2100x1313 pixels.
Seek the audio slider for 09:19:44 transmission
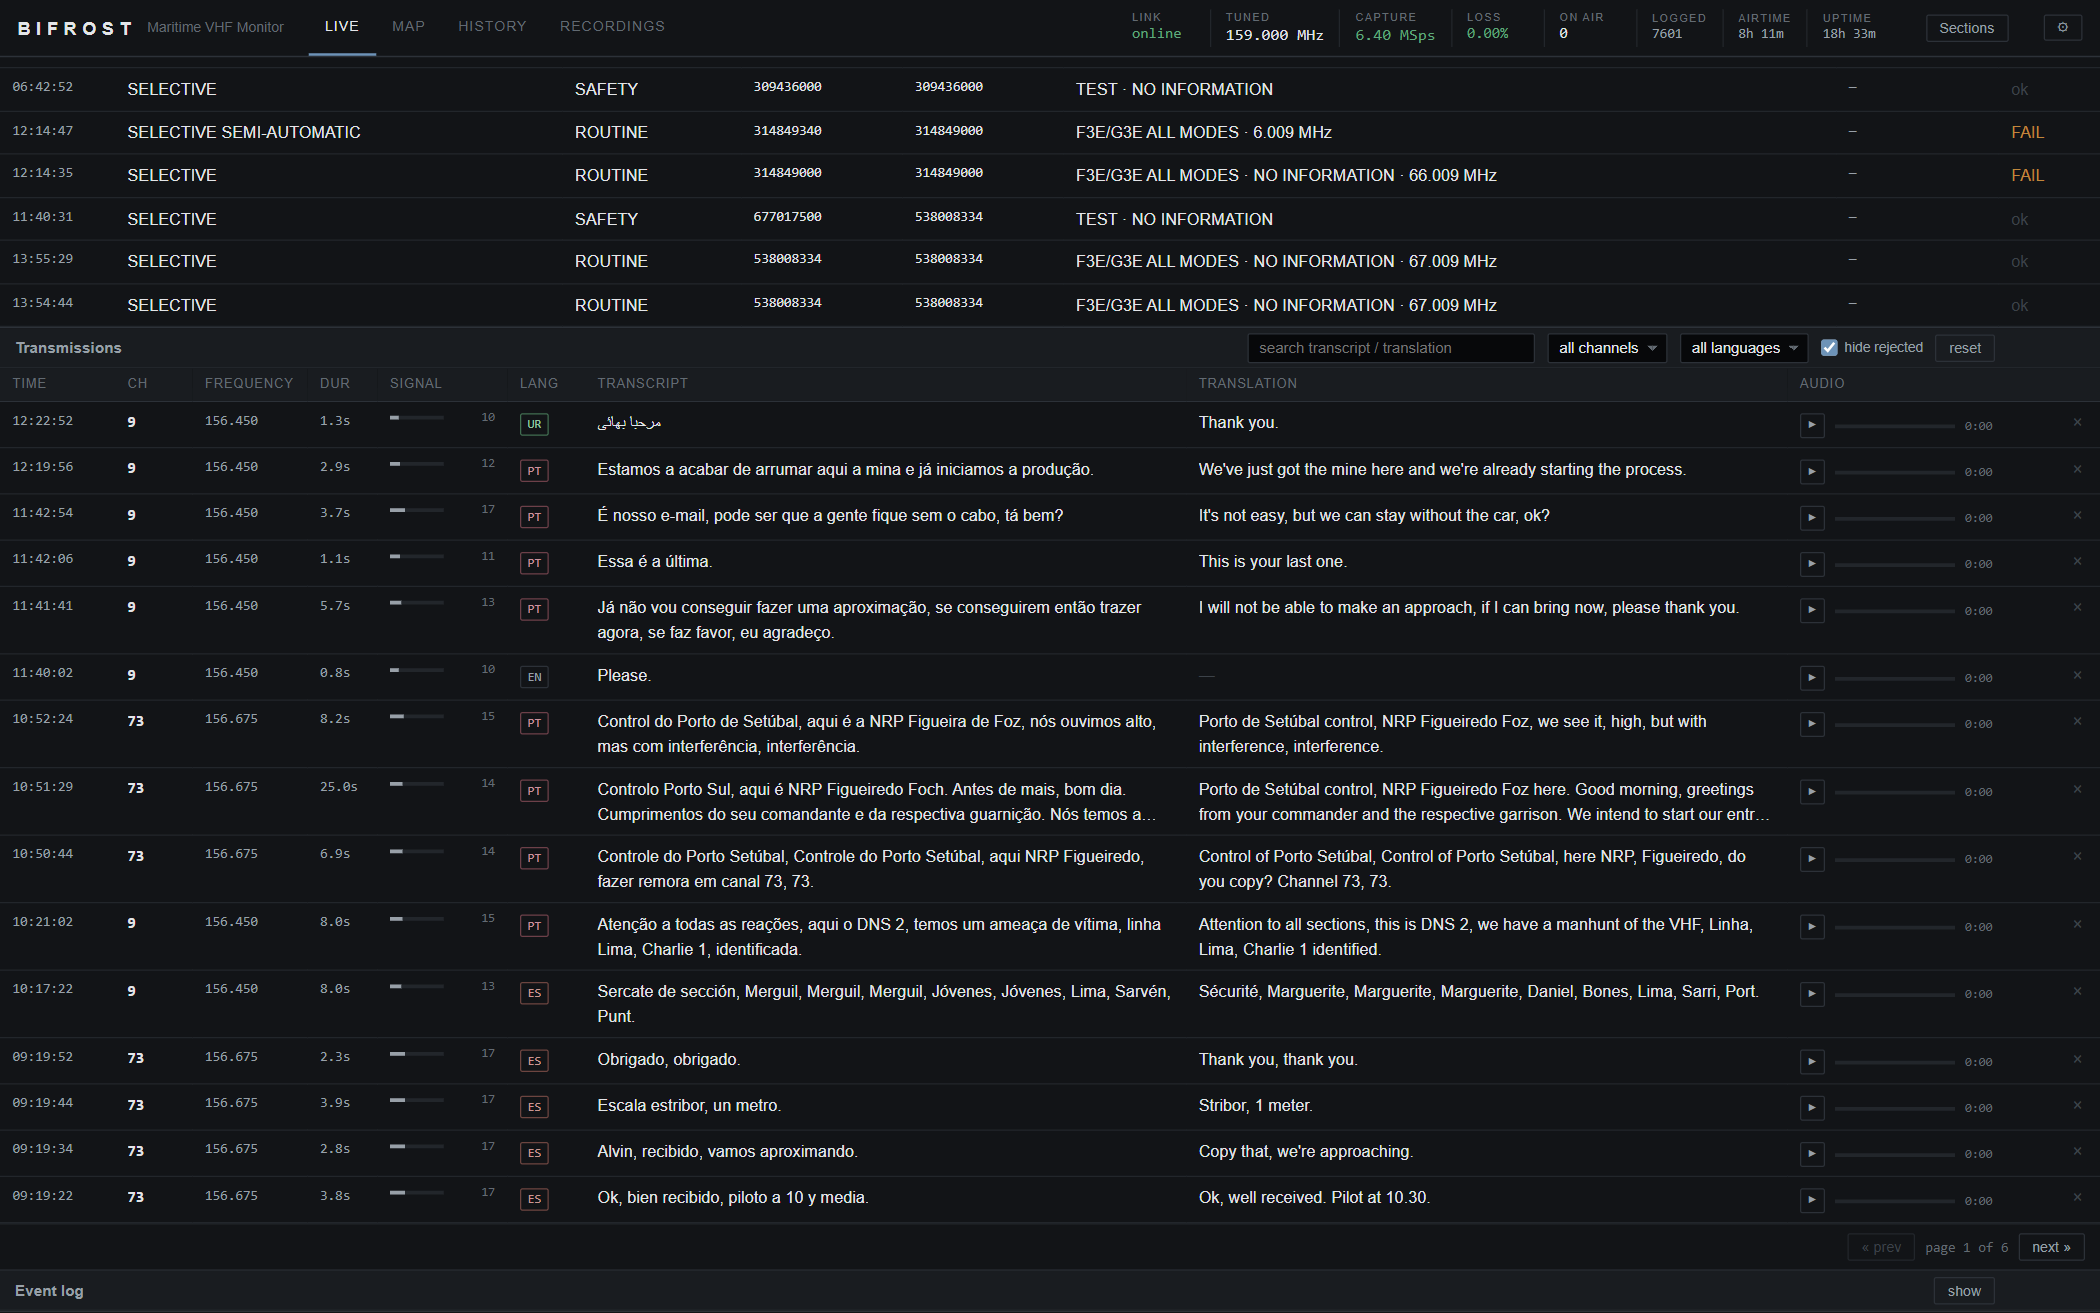point(1894,1108)
